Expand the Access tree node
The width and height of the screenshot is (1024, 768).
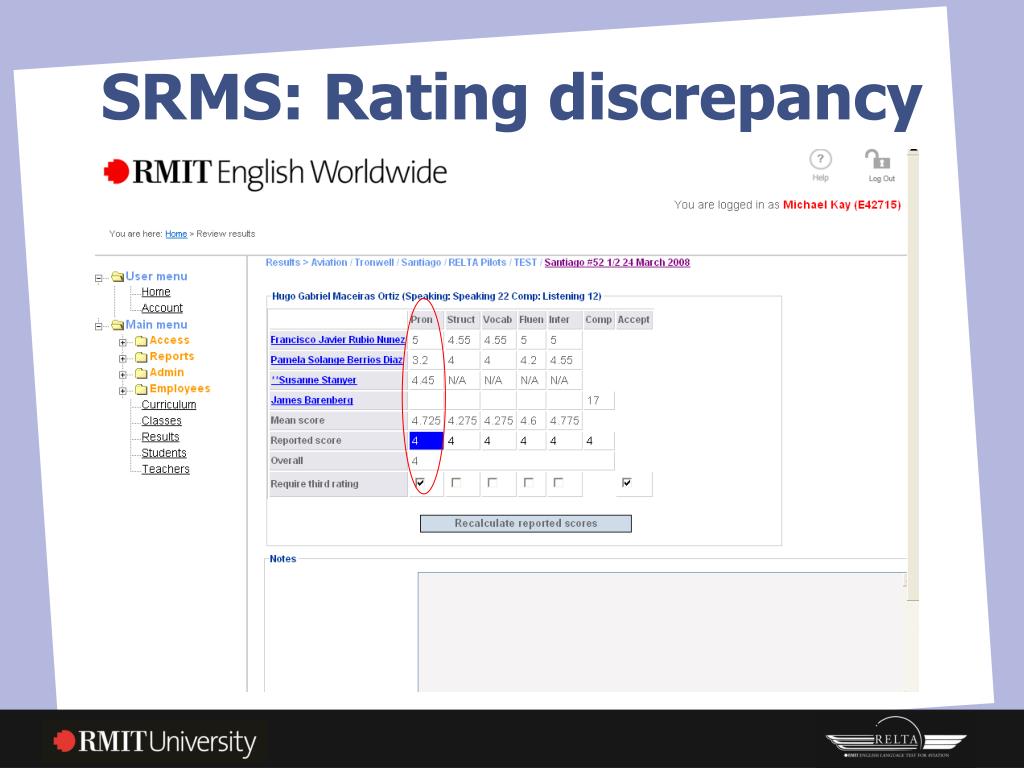[x=122, y=342]
